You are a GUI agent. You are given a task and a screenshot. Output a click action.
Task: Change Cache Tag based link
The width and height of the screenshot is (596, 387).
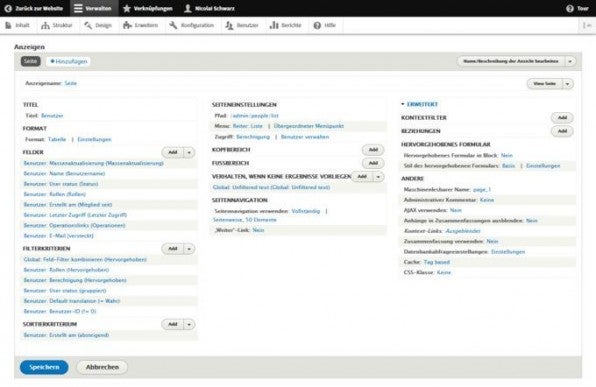pyautogui.click(x=437, y=262)
